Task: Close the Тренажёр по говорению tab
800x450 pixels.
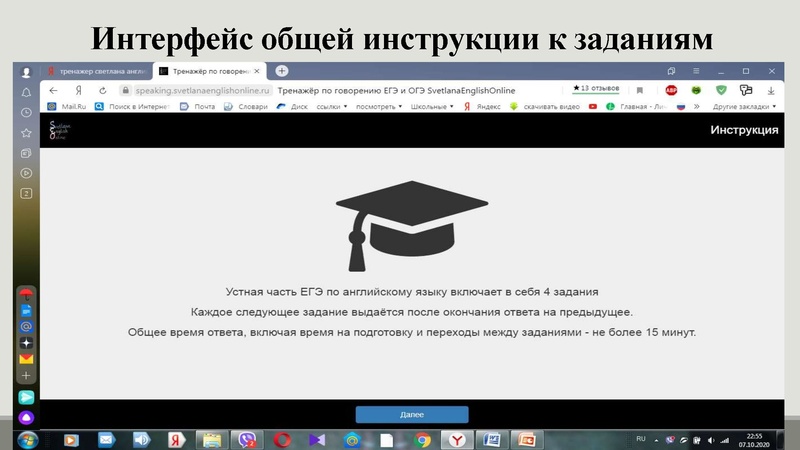Action: [x=257, y=71]
